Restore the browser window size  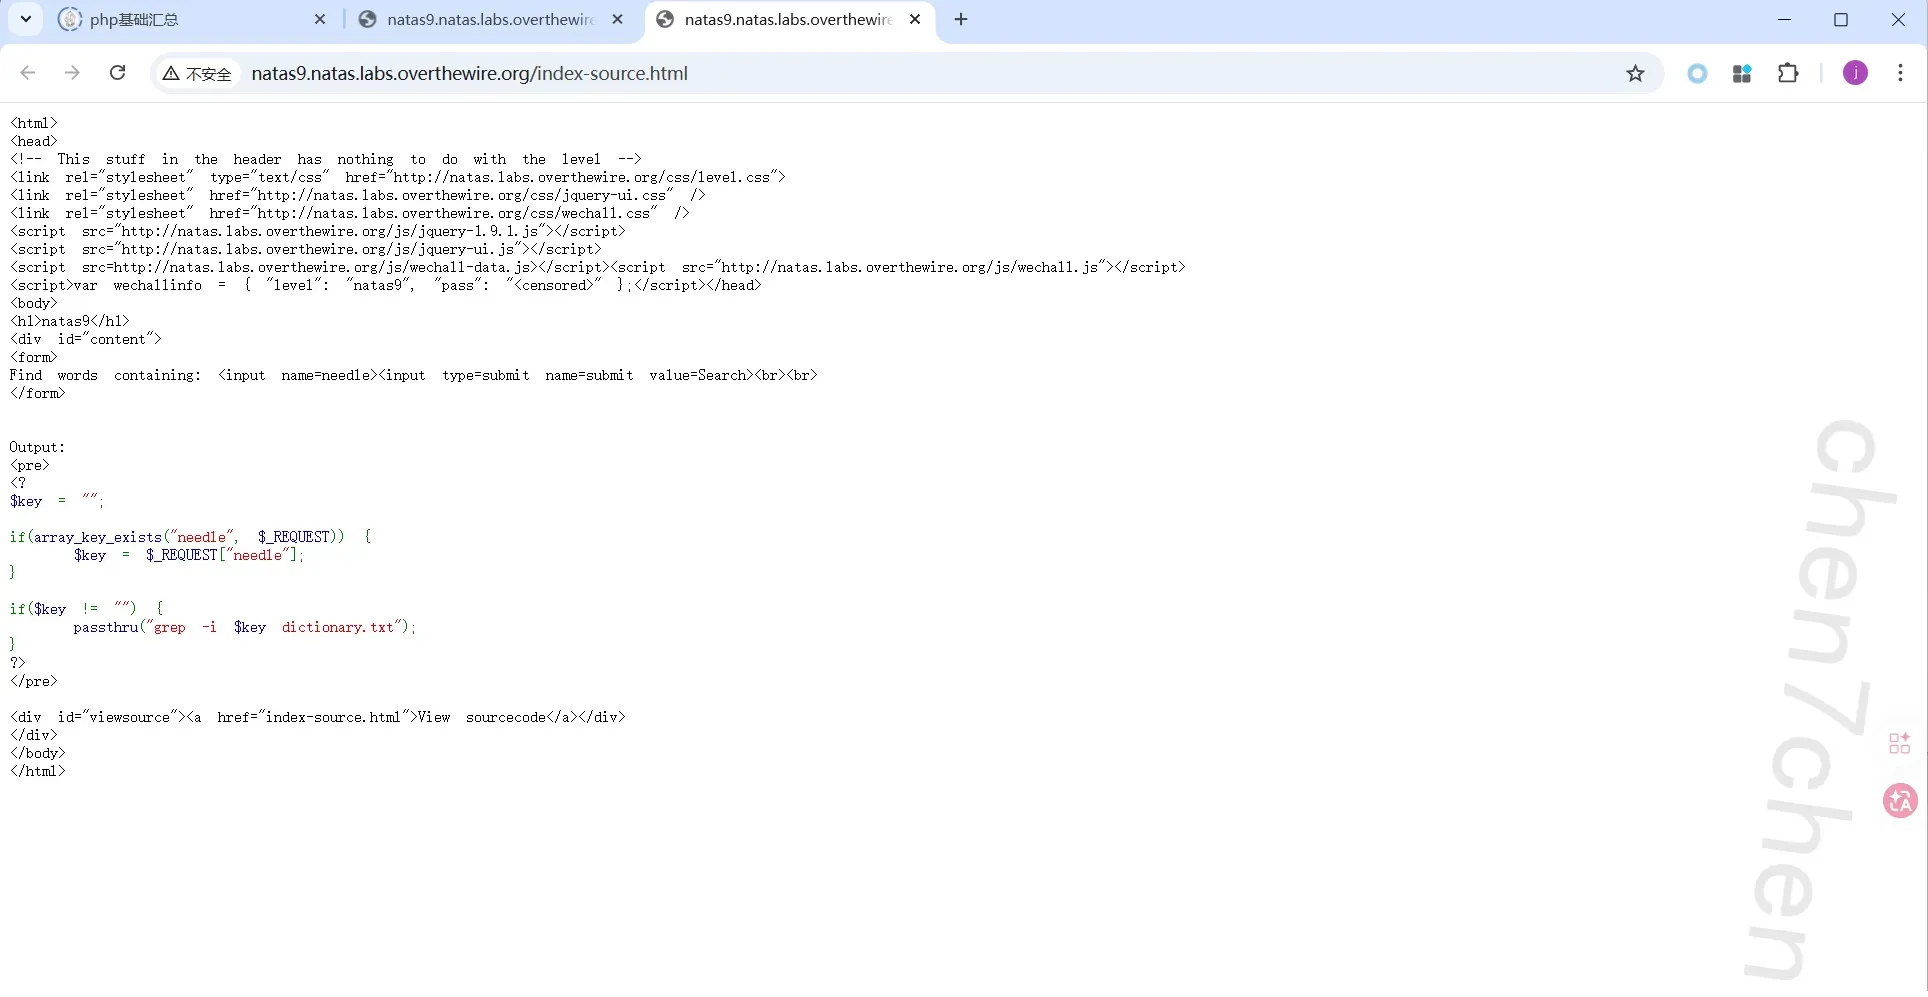pyautogui.click(x=1843, y=19)
